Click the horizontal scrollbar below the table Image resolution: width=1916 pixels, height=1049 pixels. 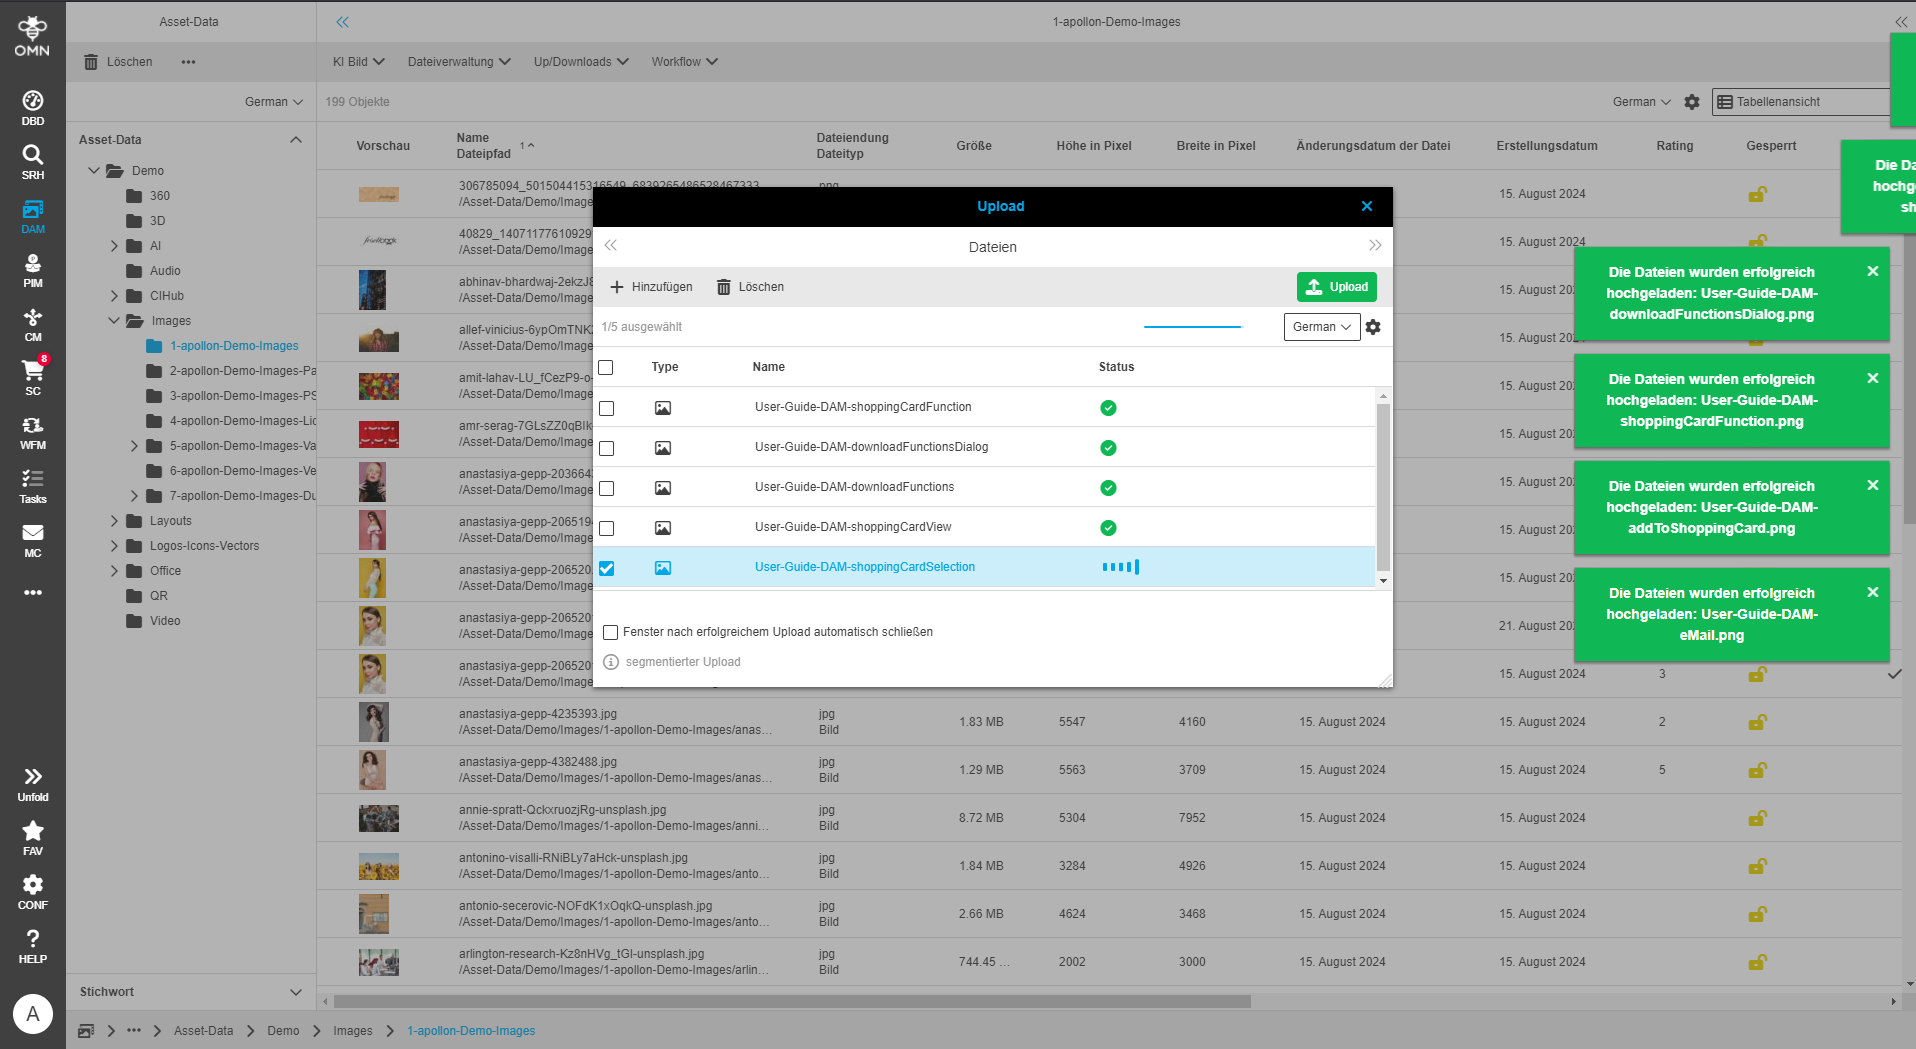click(x=791, y=1001)
